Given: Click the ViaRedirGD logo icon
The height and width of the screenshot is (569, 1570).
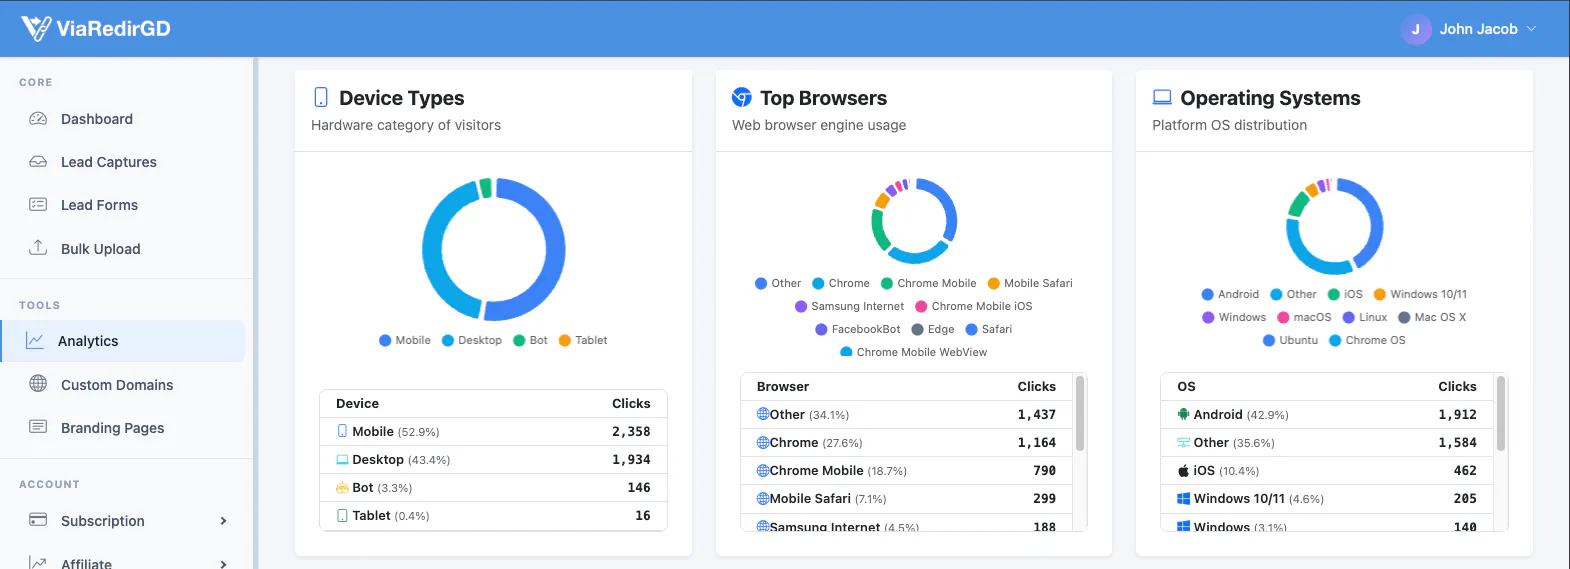Looking at the screenshot, I should [x=36, y=28].
